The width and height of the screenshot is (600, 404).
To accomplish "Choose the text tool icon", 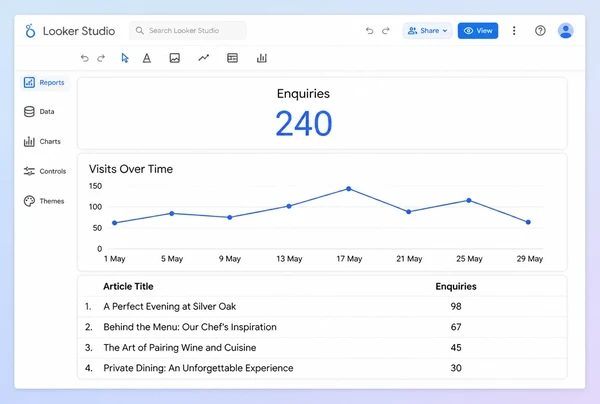I will (147, 58).
